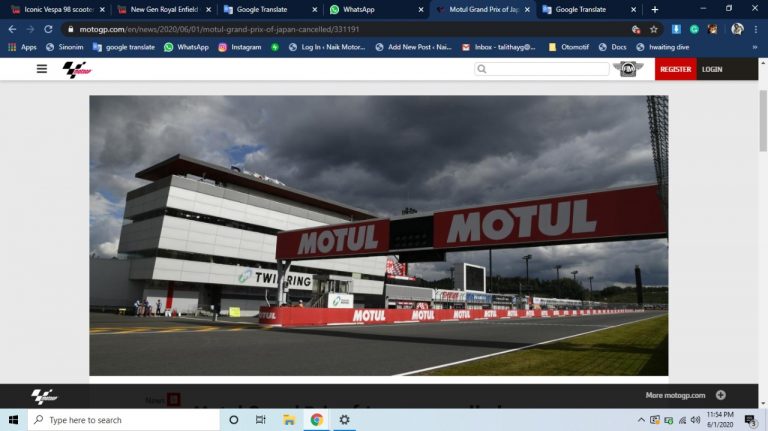Image resolution: width=768 pixels, height=431 pixels.
Task: Click the plus icon next to More motogp.com
Action: (x=720, y=395)
